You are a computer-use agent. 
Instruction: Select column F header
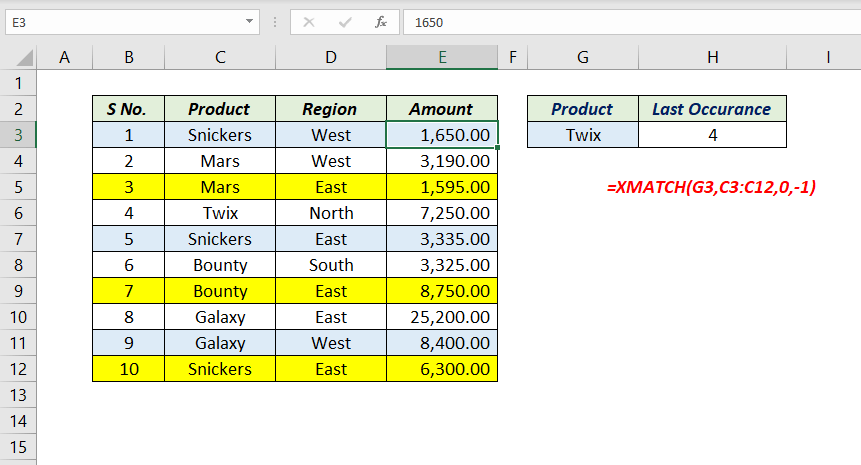tap(513, 57)
